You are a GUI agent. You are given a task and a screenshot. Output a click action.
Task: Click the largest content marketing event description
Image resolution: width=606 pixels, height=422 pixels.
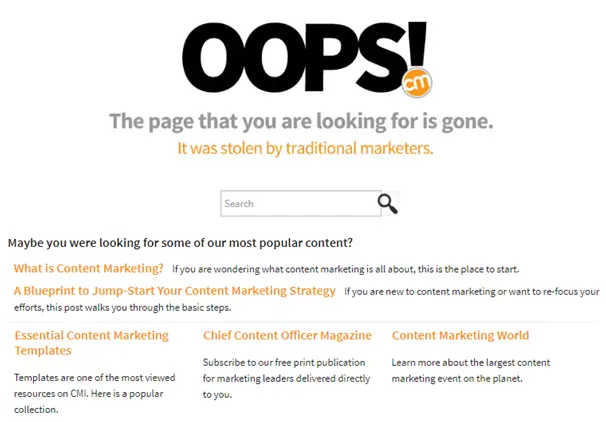click(471, 370)
